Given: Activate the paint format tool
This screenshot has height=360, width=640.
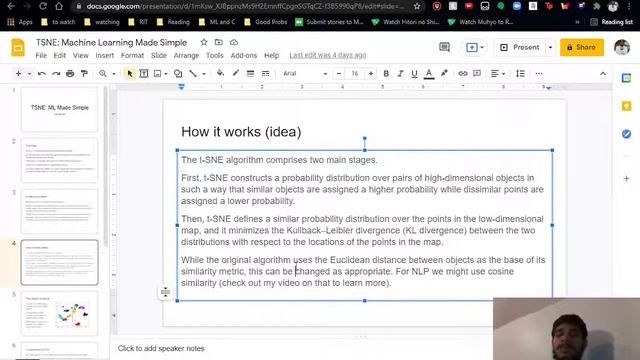Looking at the screenshot, I should (84, 73).
